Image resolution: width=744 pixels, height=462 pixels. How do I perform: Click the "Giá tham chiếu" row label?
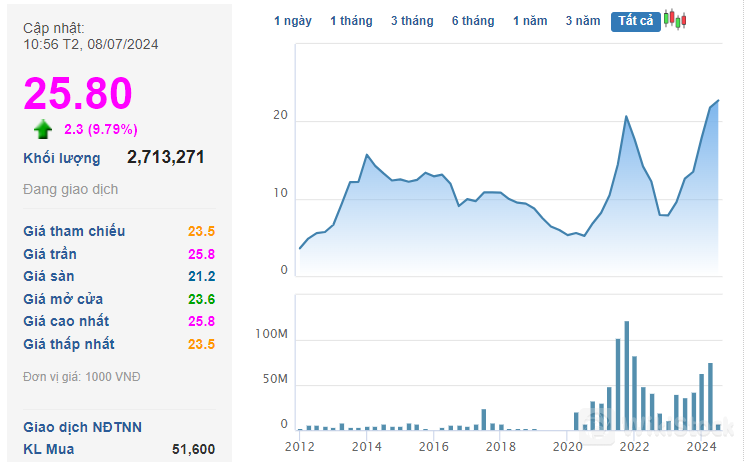click(x=74, y=231)
